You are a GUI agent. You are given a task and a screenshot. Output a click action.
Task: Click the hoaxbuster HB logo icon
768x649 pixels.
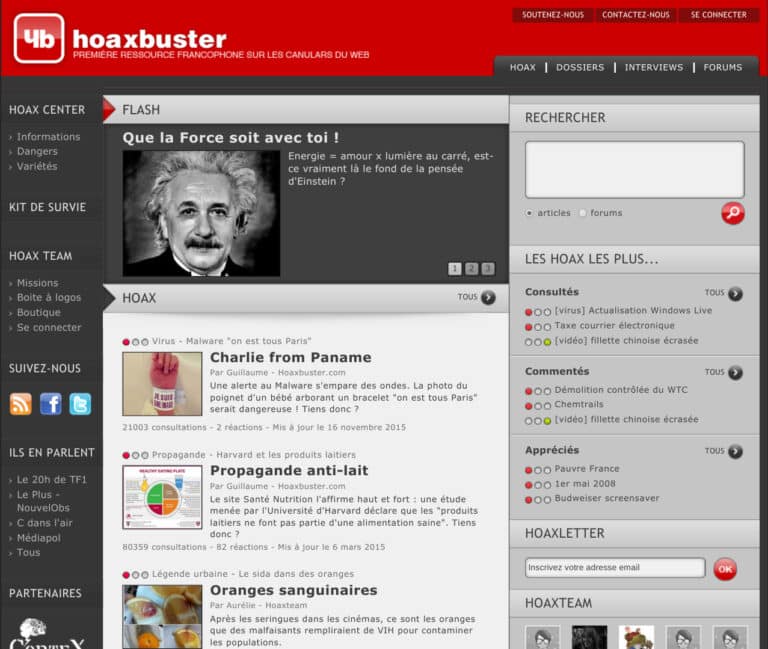pos(39,38)
